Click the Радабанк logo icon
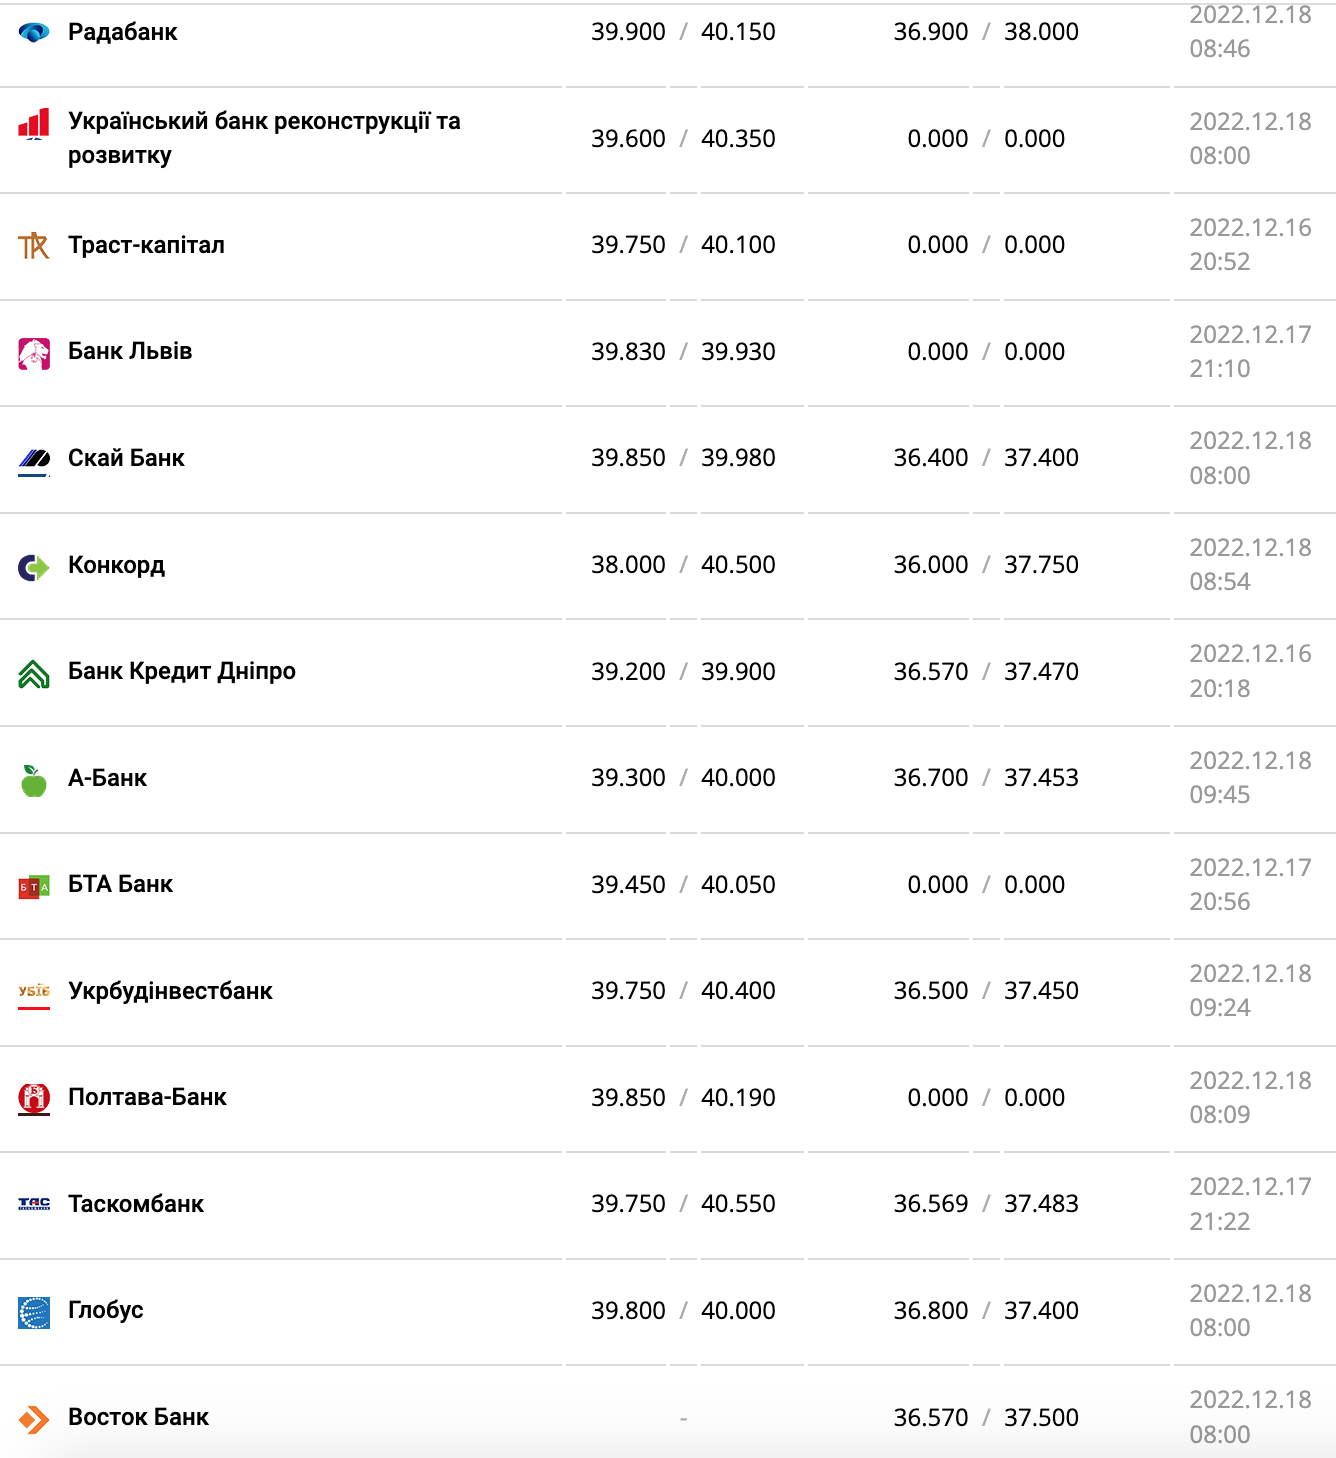1336x1458 pixels. [x=34, y=32]
